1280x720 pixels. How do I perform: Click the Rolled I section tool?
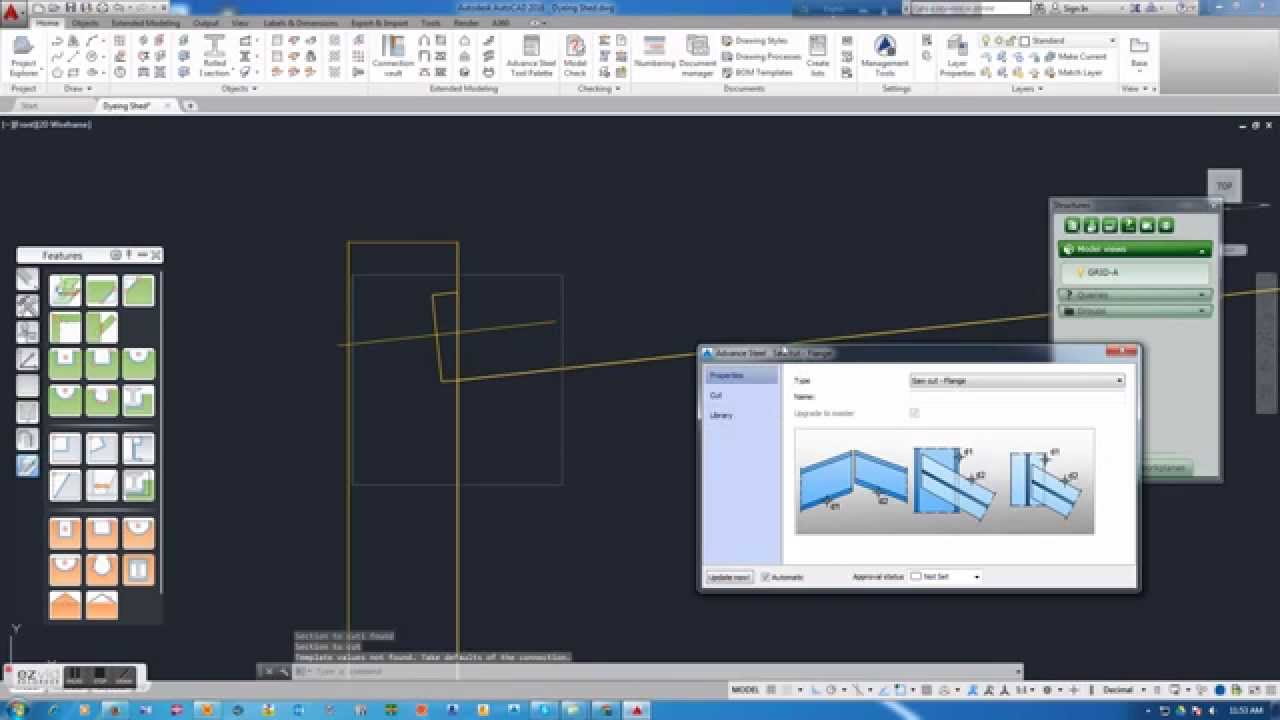[x=214, y=56]
